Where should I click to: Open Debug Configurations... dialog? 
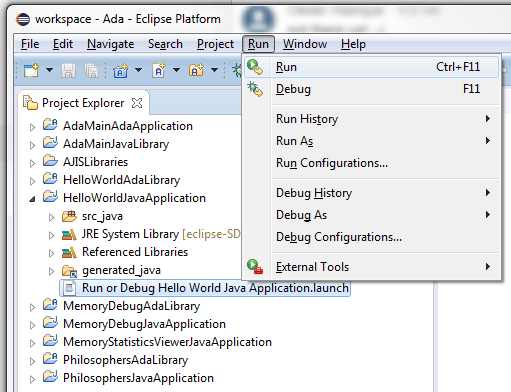coord(371,237)
